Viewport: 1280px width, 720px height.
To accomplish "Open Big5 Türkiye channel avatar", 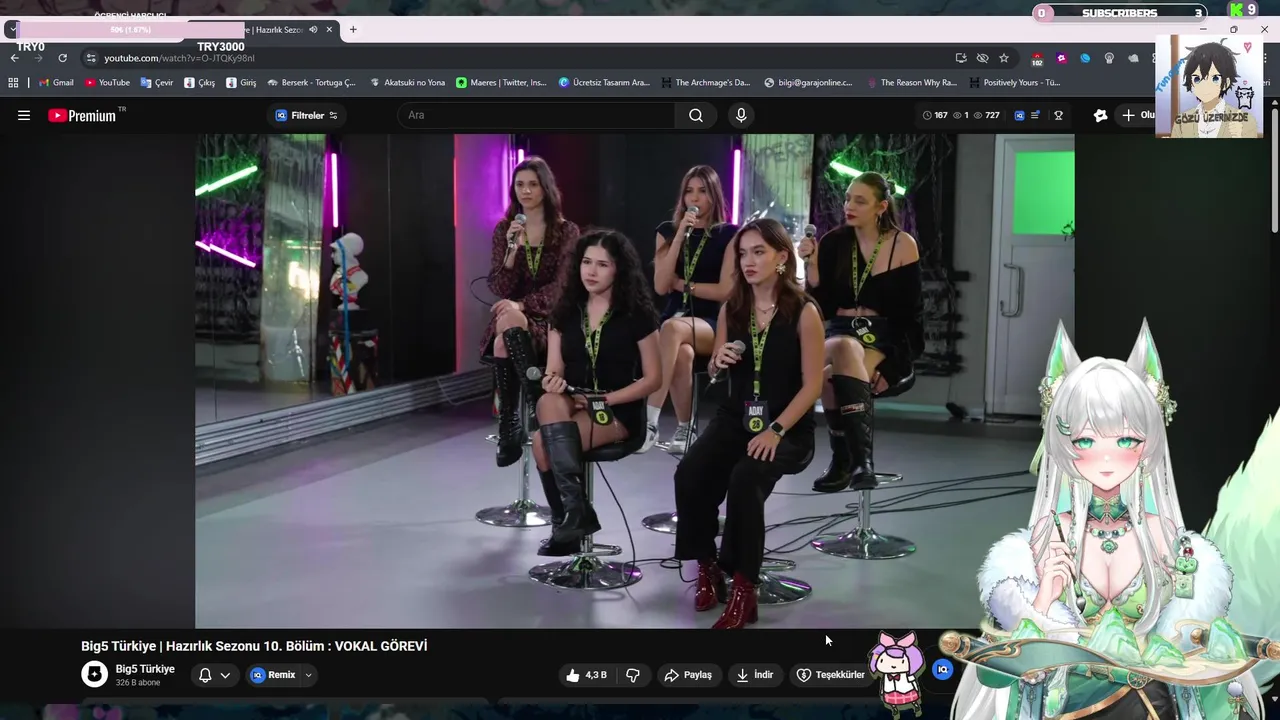I will 94,675.
